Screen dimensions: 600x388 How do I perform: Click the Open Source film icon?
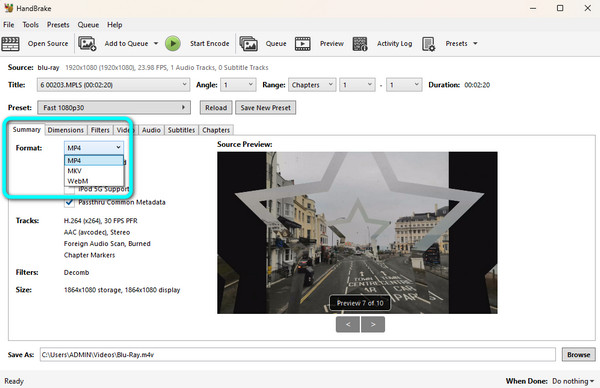click(x=10, y=44)
